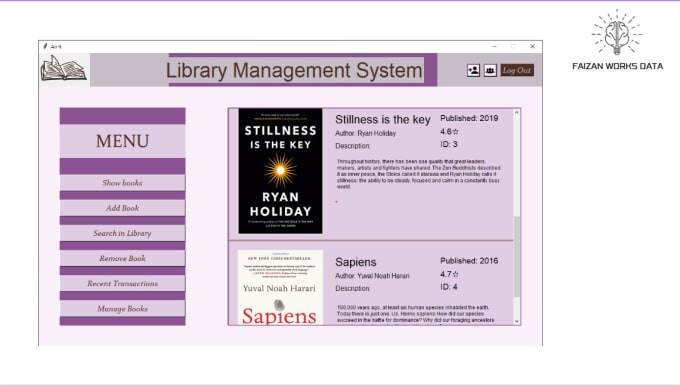Click the open book logo icon
Screen dimensions: 680x385
point(64,69)
